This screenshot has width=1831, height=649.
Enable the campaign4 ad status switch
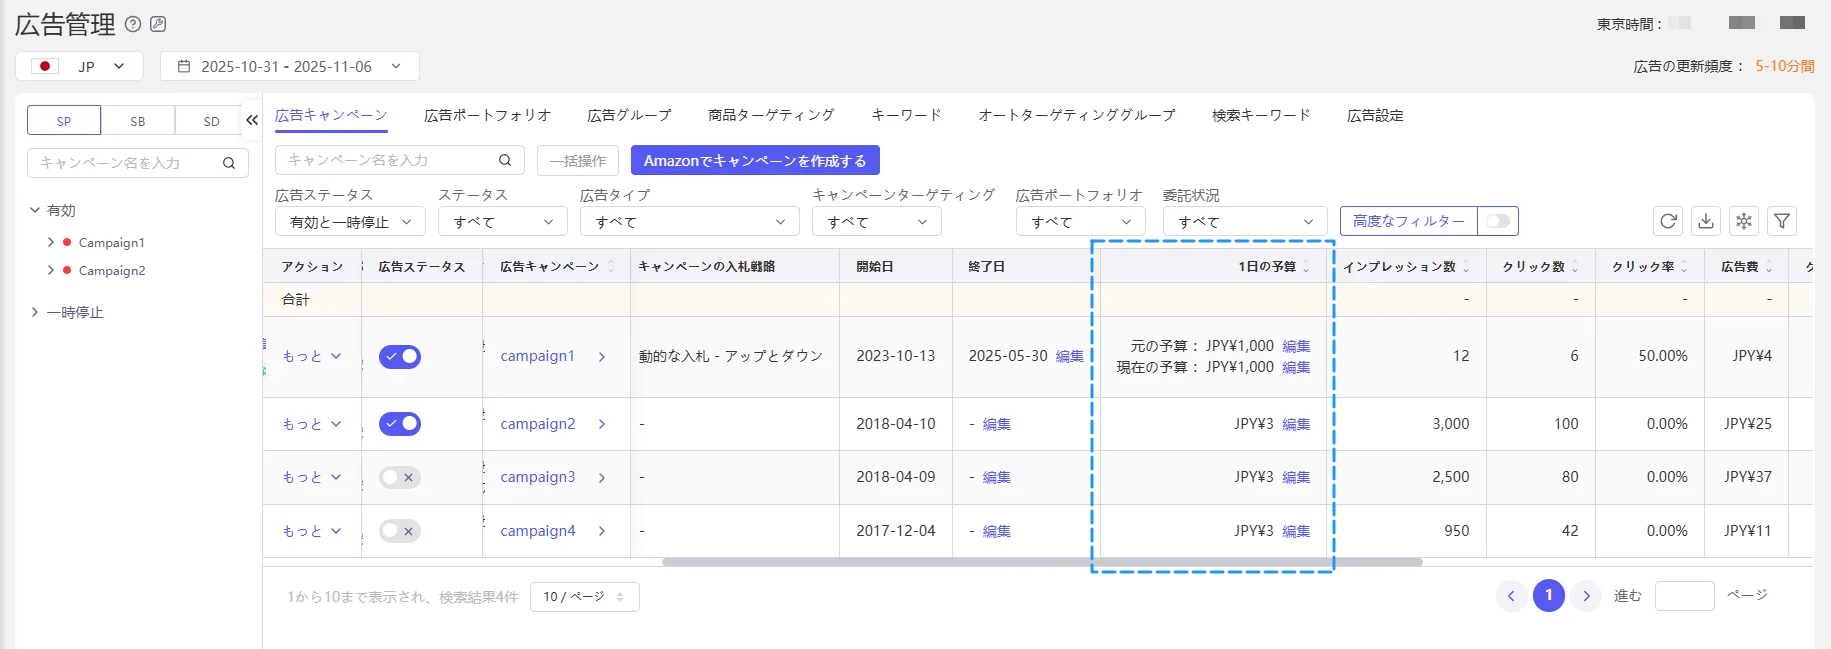(x=400, y=531)
